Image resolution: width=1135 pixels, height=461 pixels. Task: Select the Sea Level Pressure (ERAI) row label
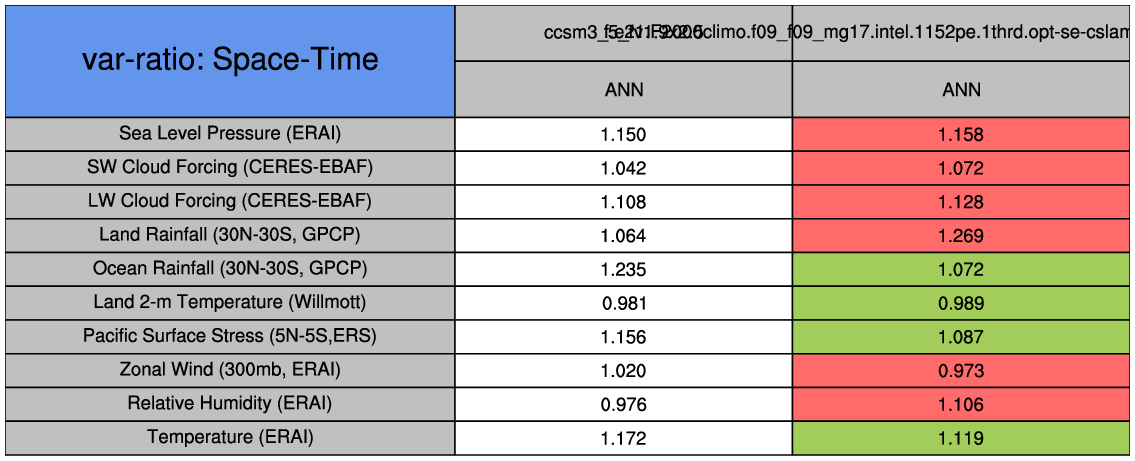click(230, 133)
